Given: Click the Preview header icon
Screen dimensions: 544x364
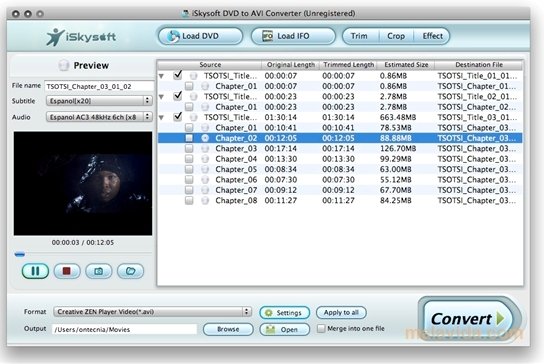Looking at the screenshot, I should click(x=63, y=65).
